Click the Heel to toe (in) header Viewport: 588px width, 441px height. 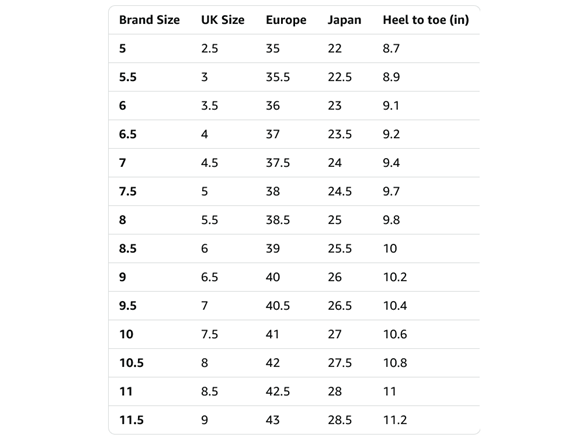tap(426, 20)
